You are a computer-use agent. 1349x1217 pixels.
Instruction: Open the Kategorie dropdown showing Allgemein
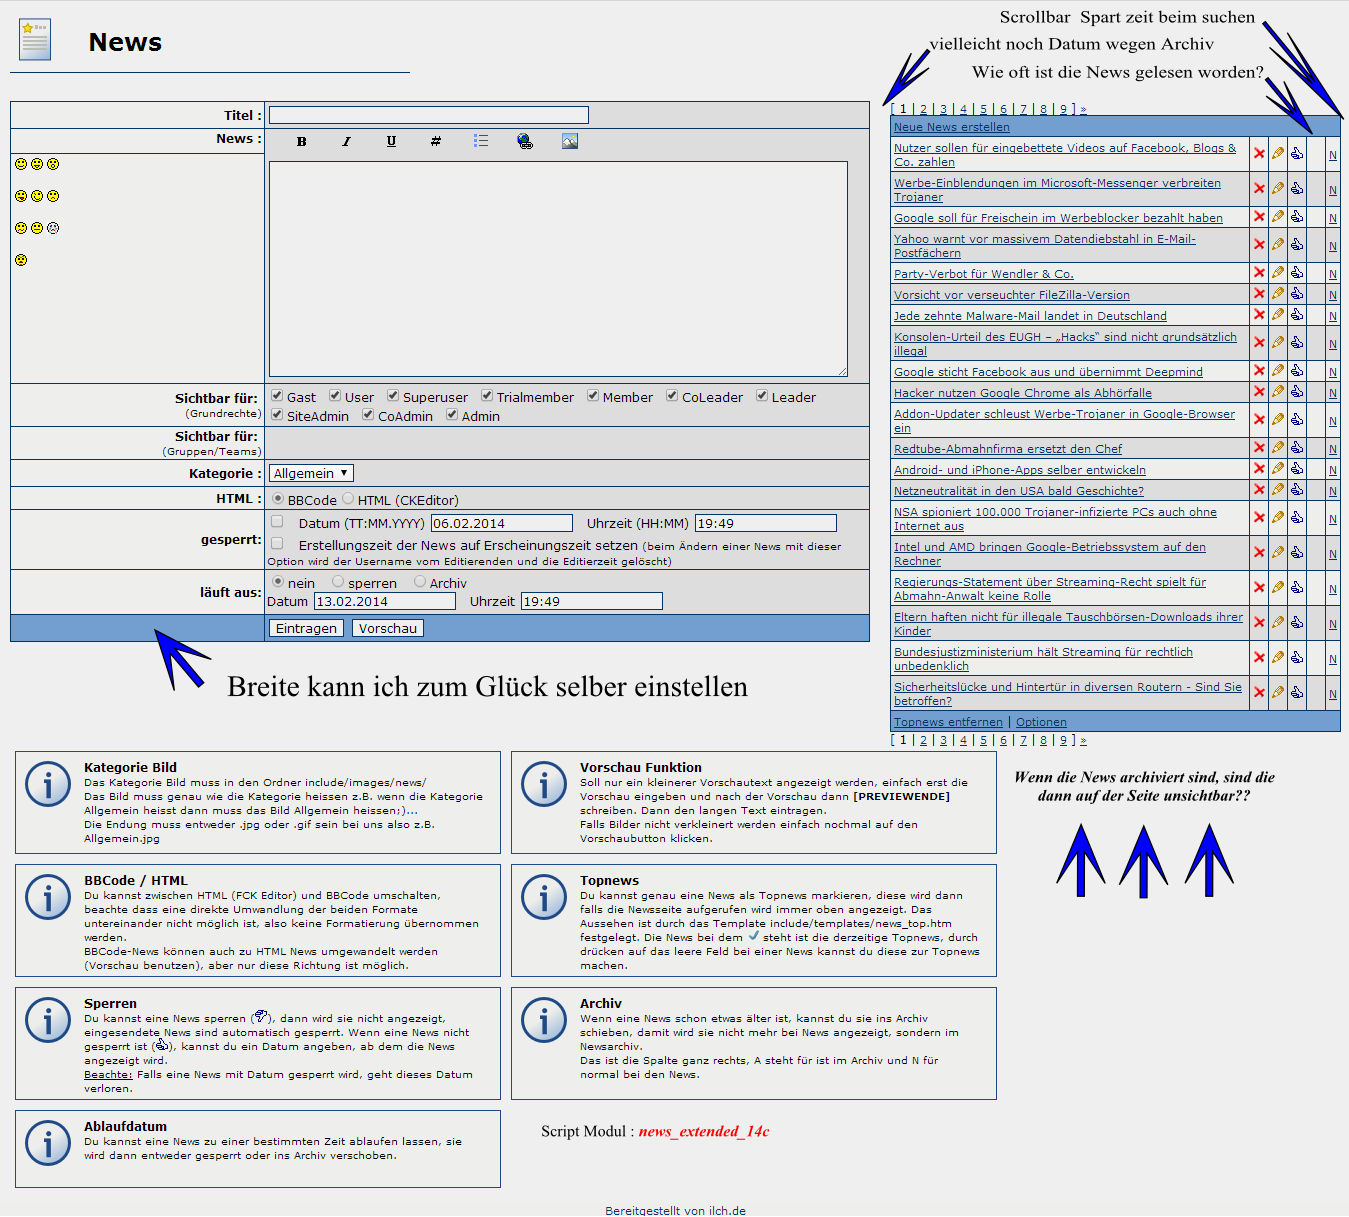(x=311, y=474)
